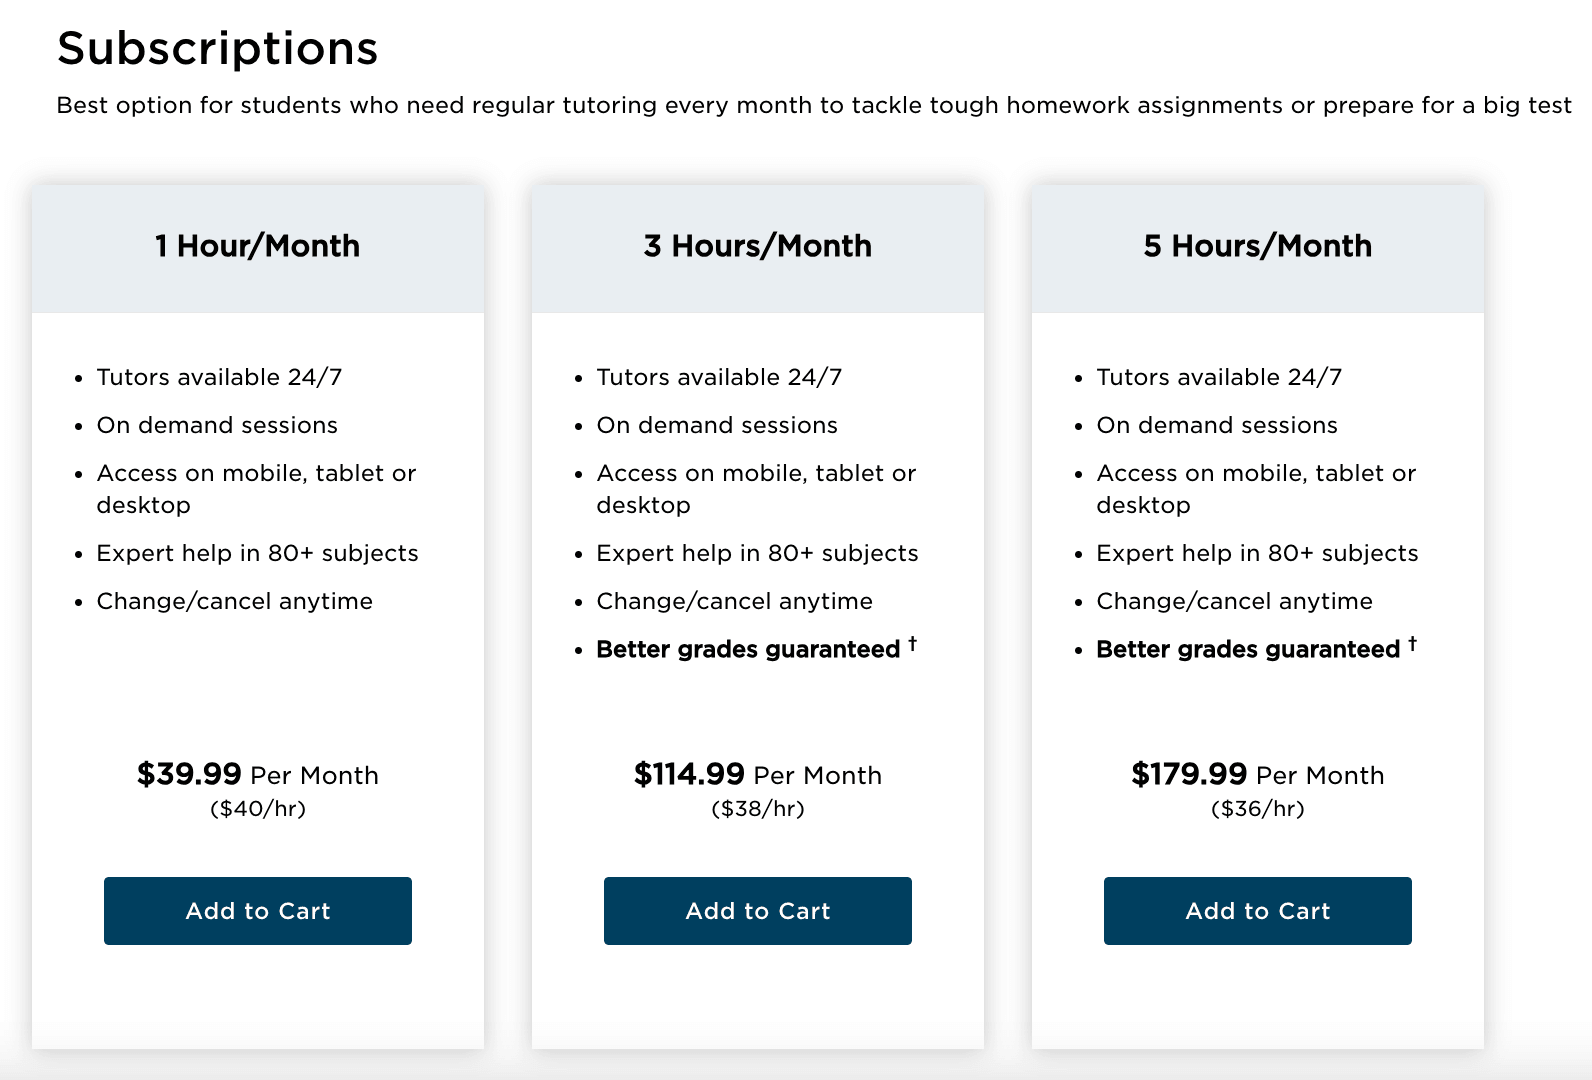Screen dimensions: 1592x1080
Task: Select the 3 Hours/Month plan header
Action: (757, 246)
